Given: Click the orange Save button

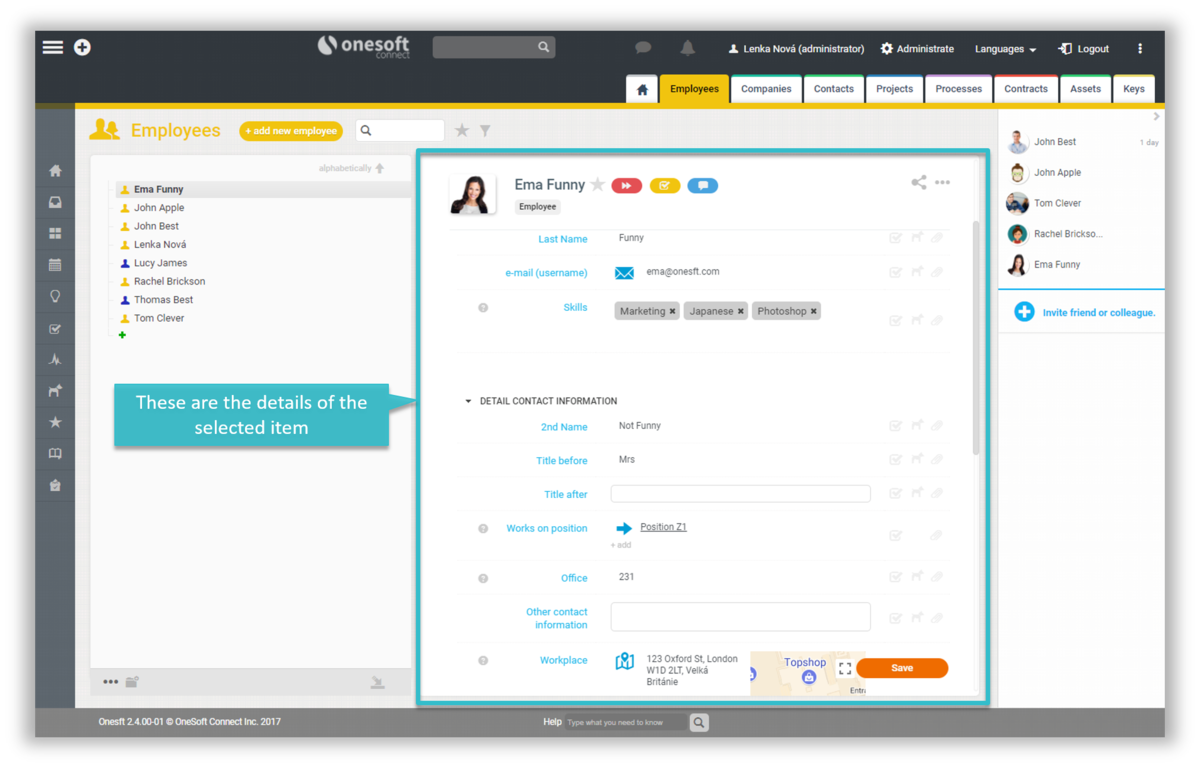Looking at the screenshot, I should point(902,668).
